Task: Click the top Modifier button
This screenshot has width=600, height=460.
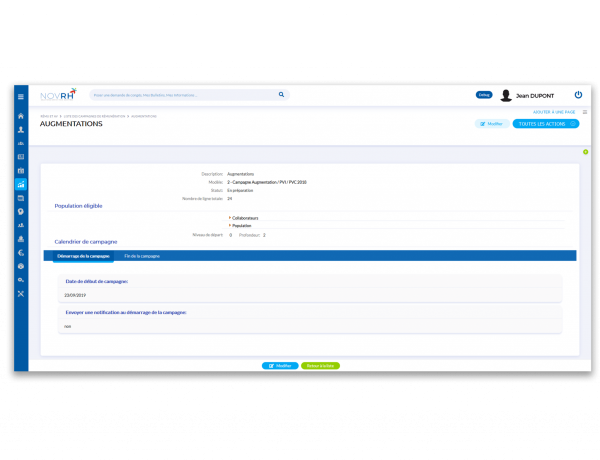Action: [491, 124]
